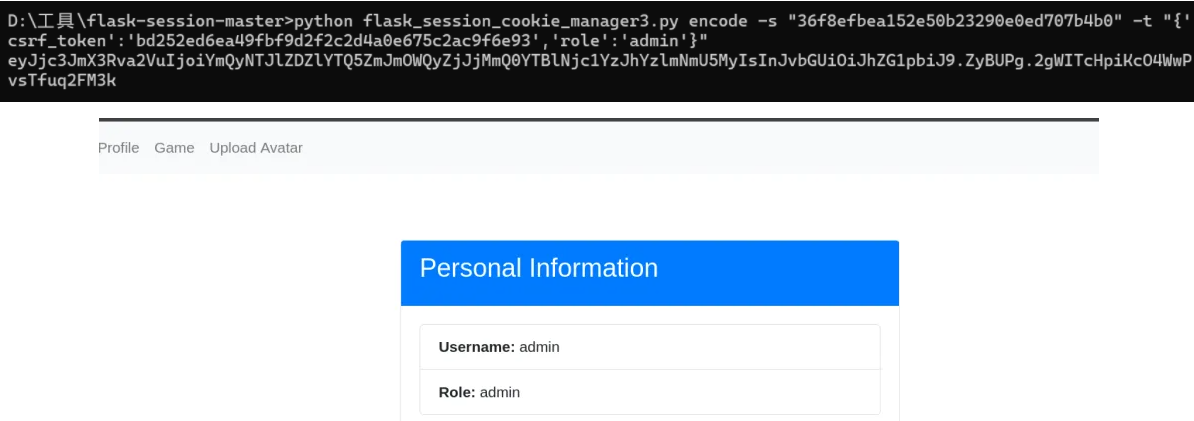
Task: Click the admin value beside Username
Action: pos(539,347)
